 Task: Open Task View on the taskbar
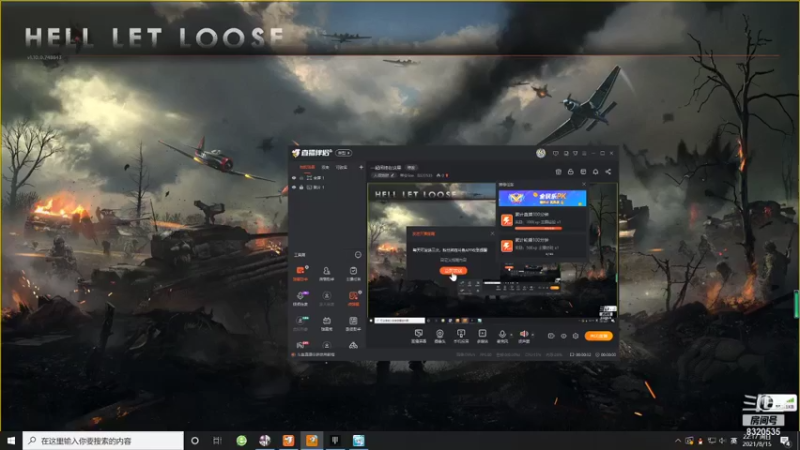pyautogui.click(x=217, y=441)
